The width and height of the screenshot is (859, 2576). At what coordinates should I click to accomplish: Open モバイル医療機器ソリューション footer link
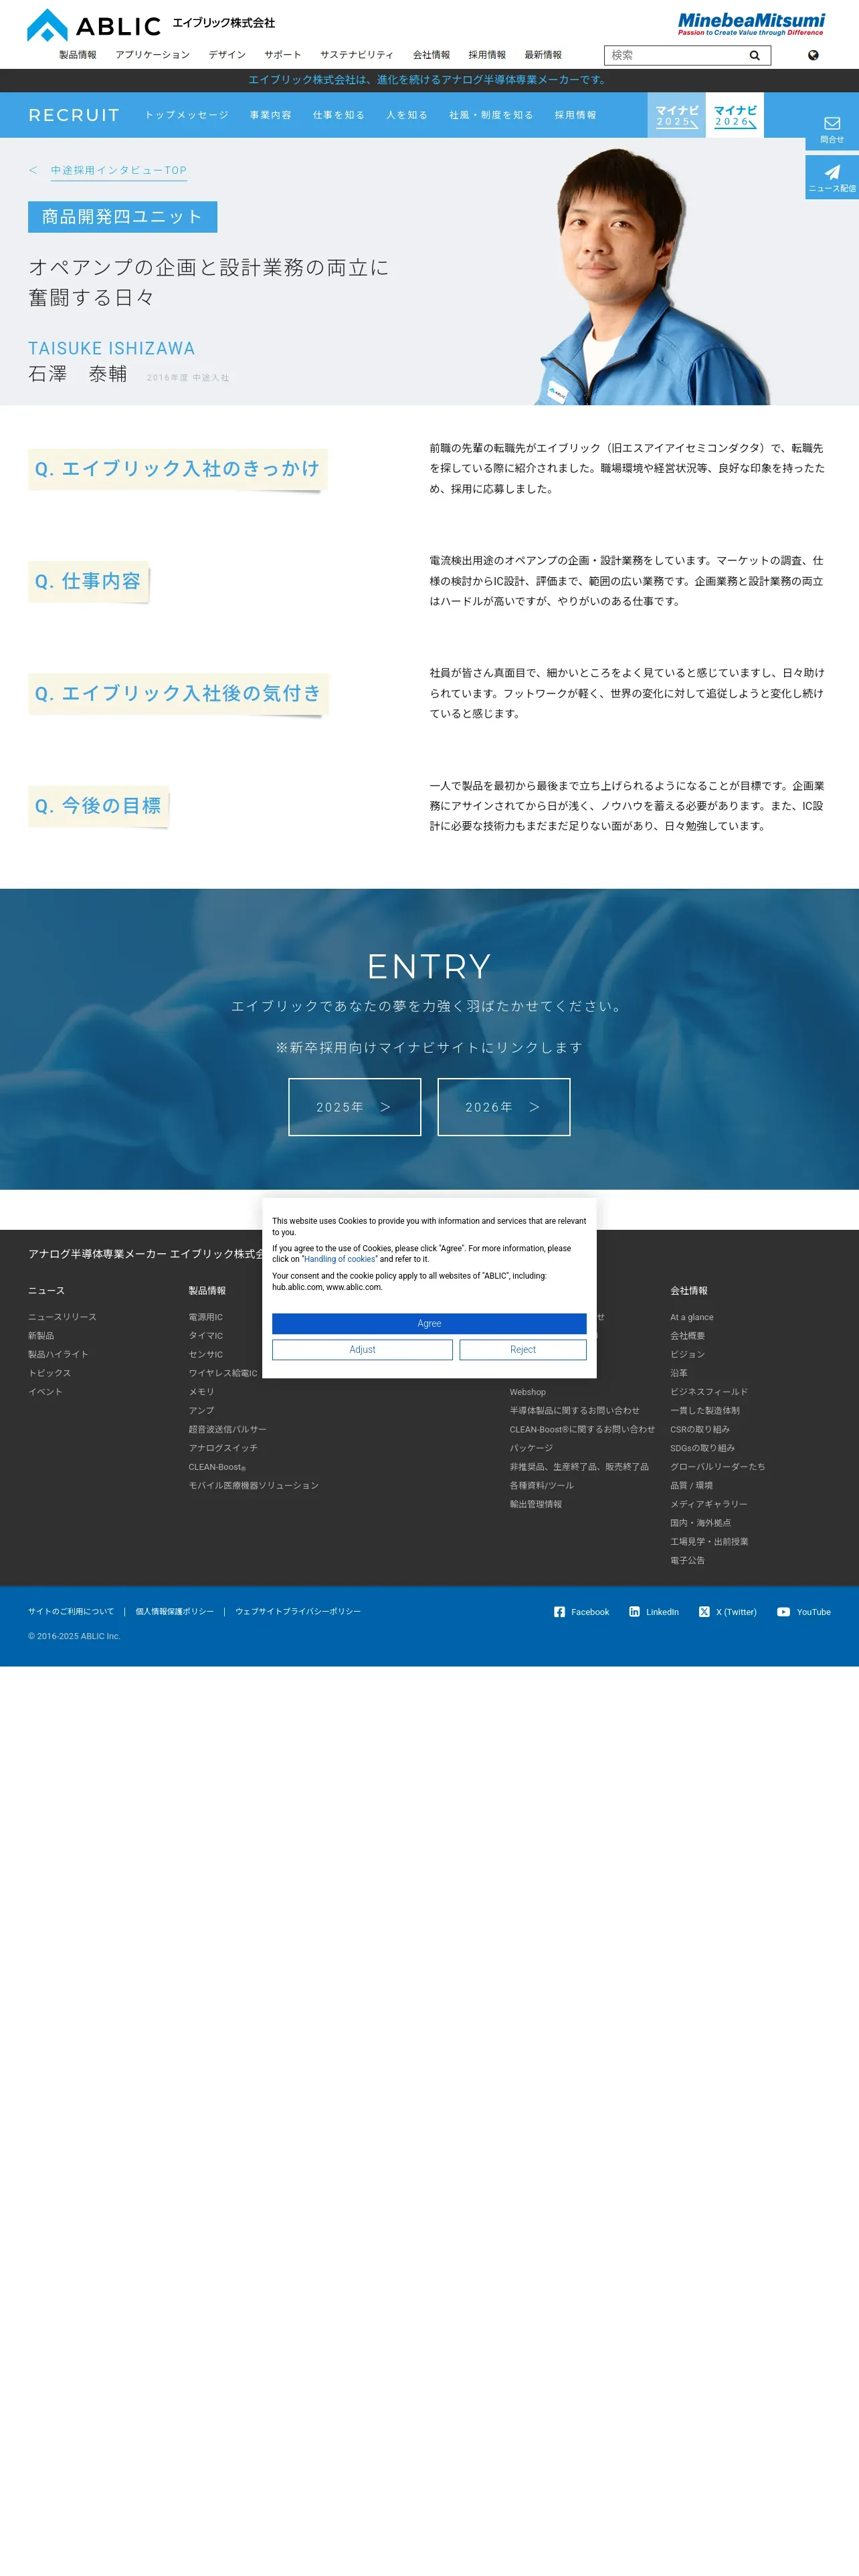[x=254, y=1485]
